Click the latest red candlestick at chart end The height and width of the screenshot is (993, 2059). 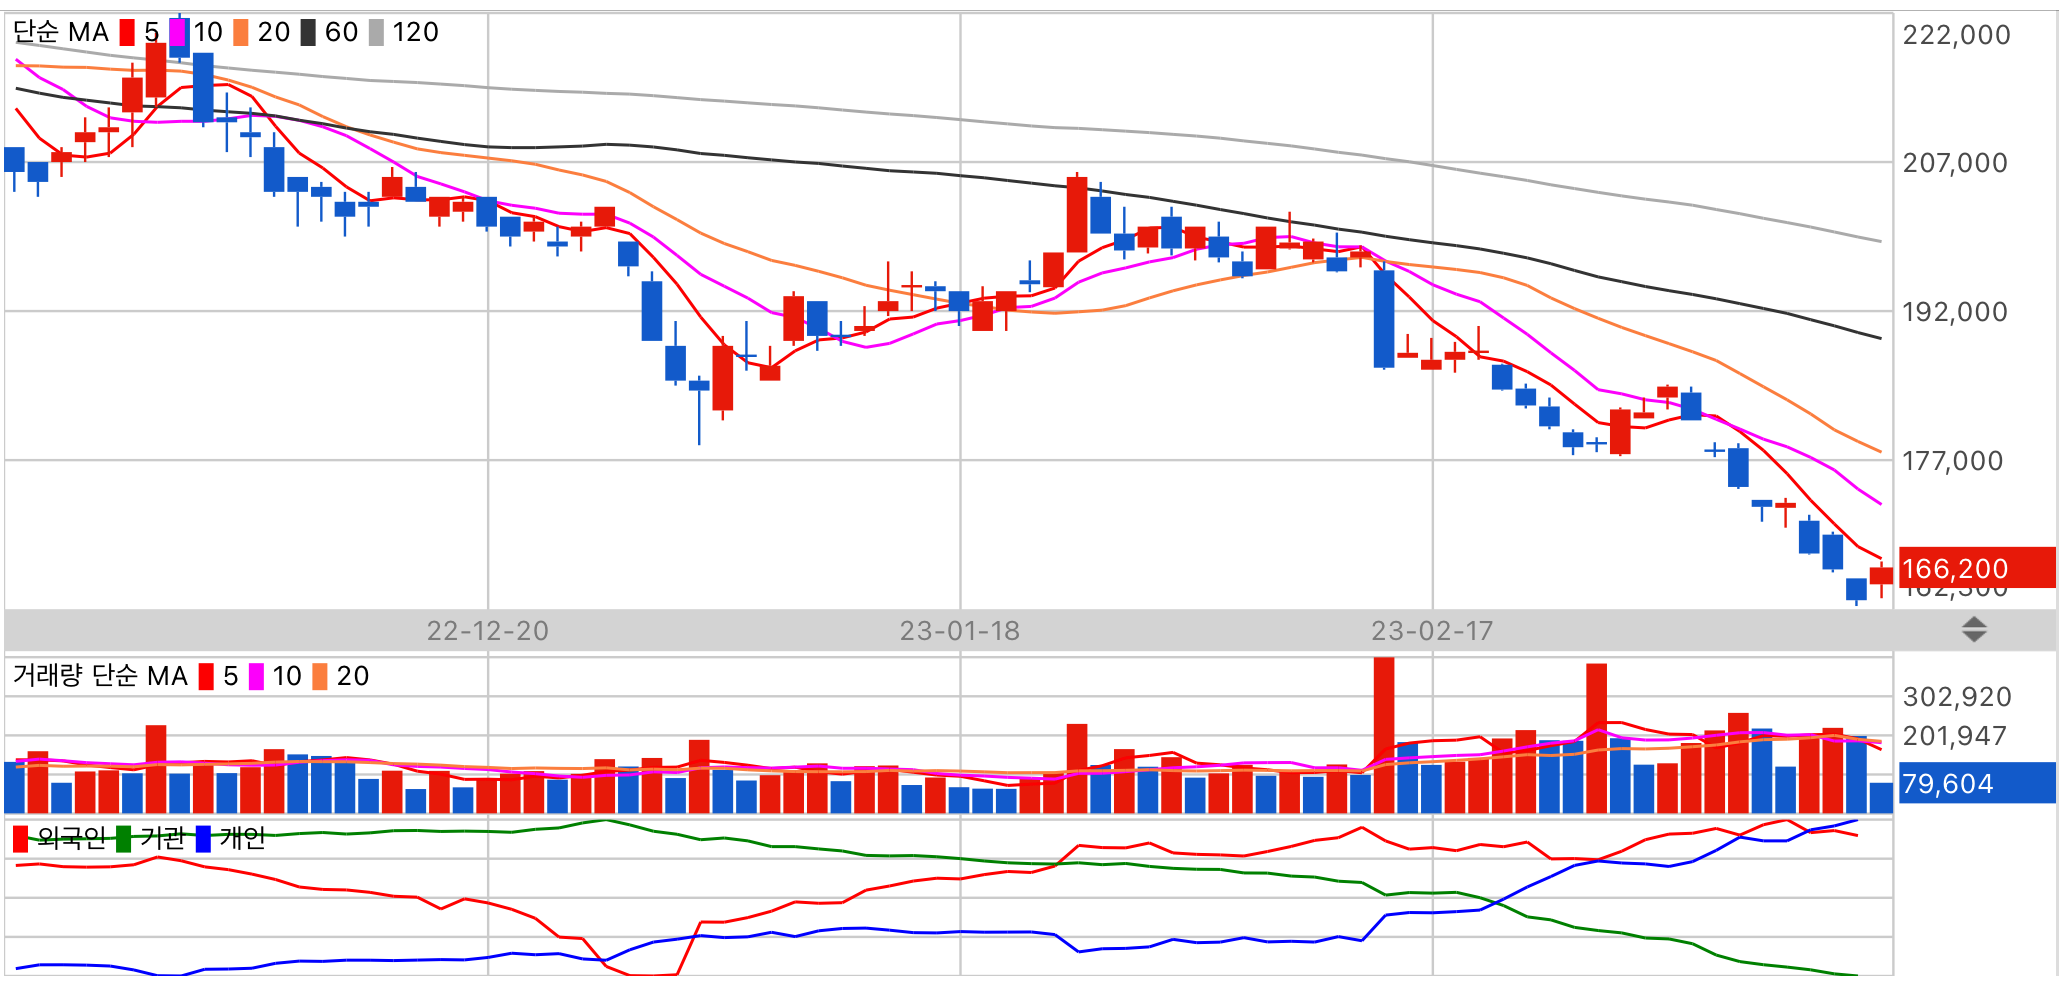[x=1881, y=575]
